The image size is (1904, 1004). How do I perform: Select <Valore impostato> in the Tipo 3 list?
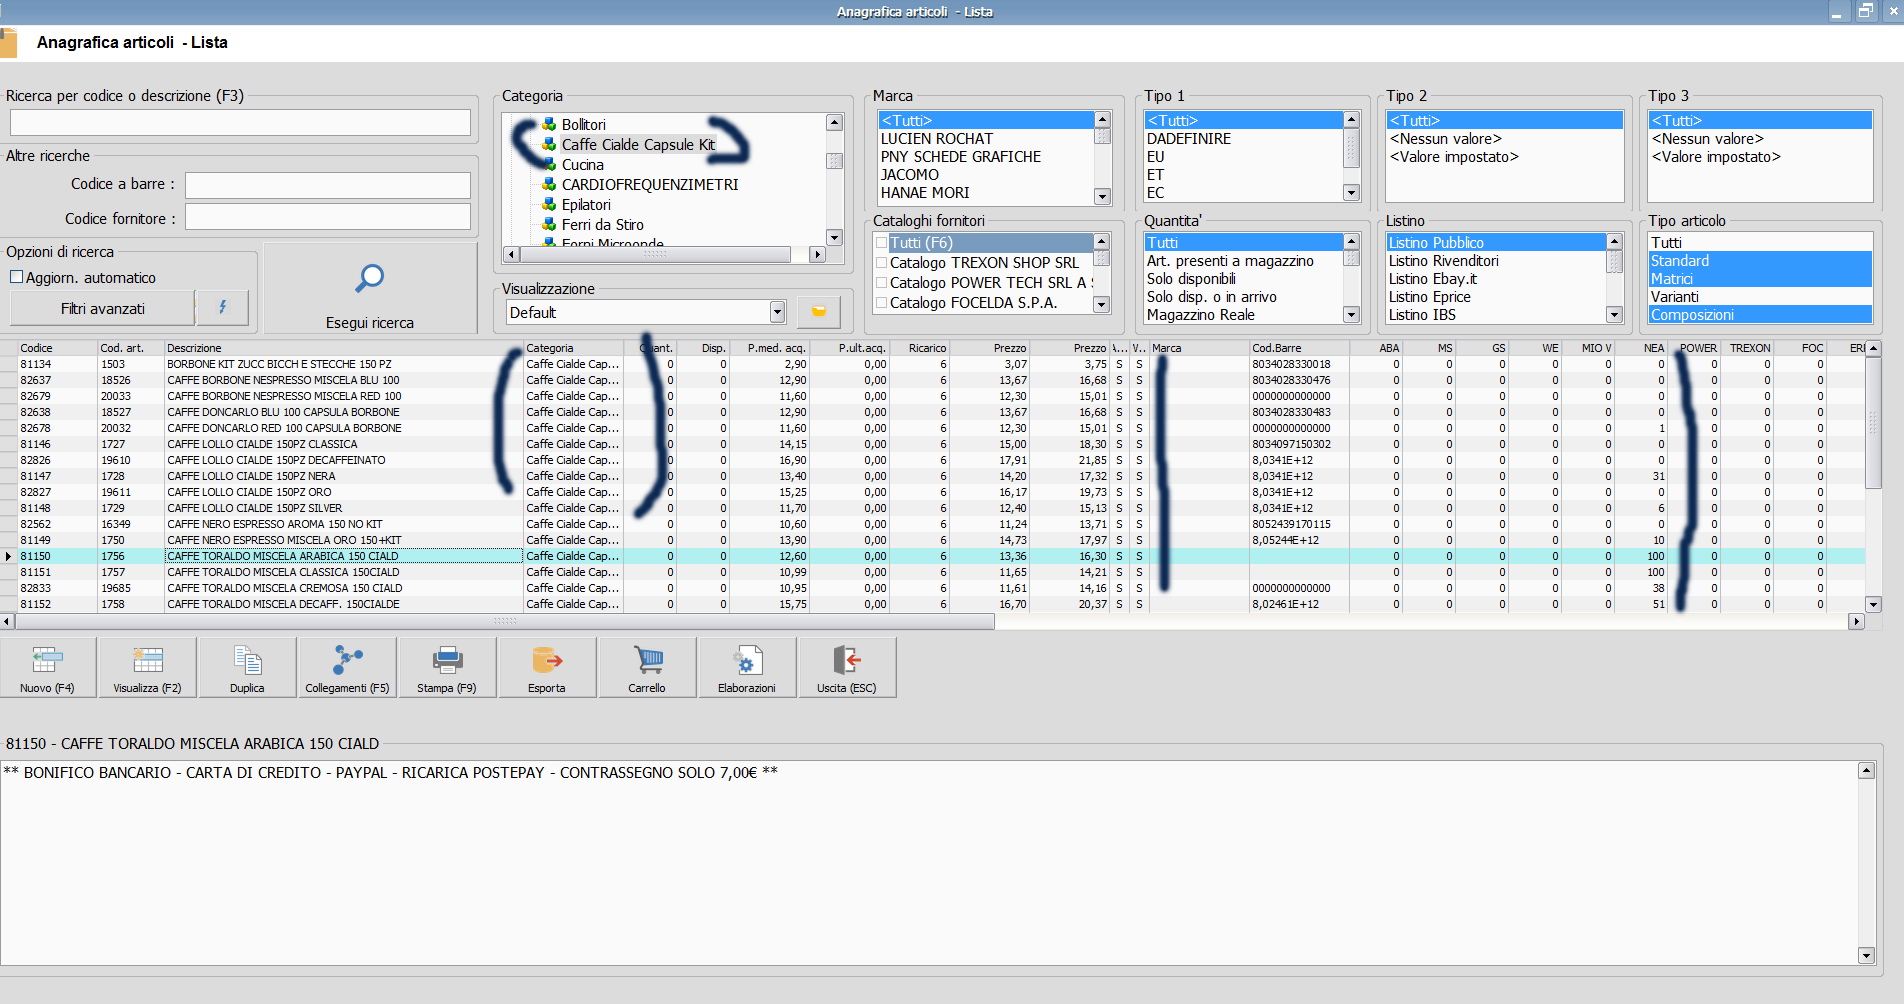1759,157
